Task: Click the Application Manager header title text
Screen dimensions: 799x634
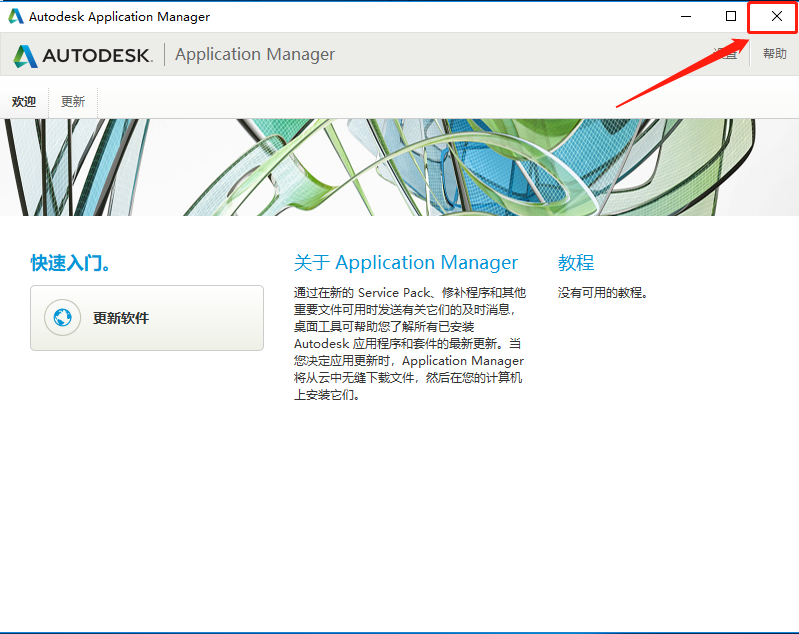Action: 255,54
